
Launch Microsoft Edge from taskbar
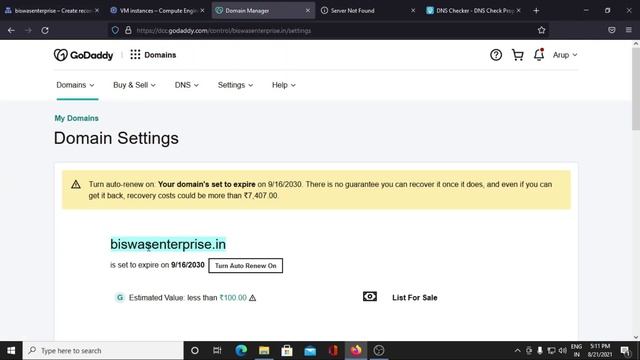coord(241,351)
